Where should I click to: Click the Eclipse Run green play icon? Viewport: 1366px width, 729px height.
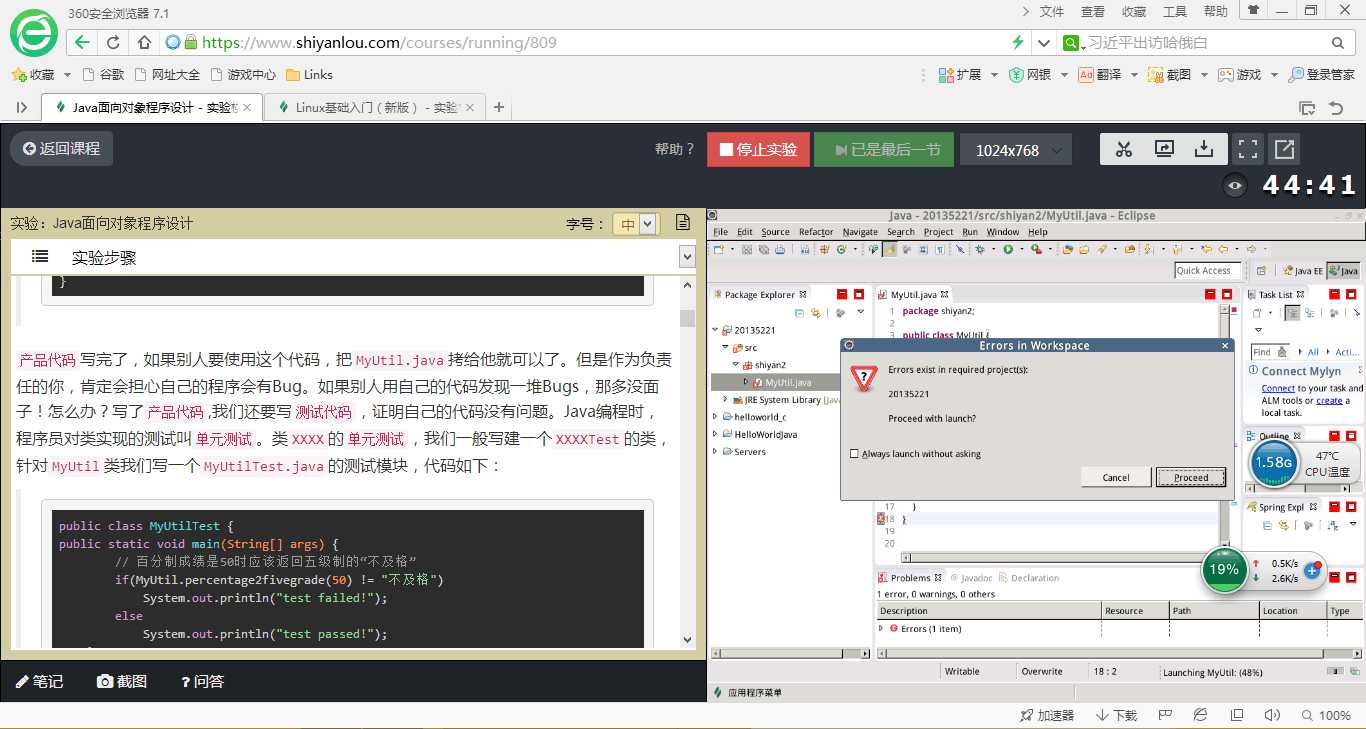pos(1008,249)
